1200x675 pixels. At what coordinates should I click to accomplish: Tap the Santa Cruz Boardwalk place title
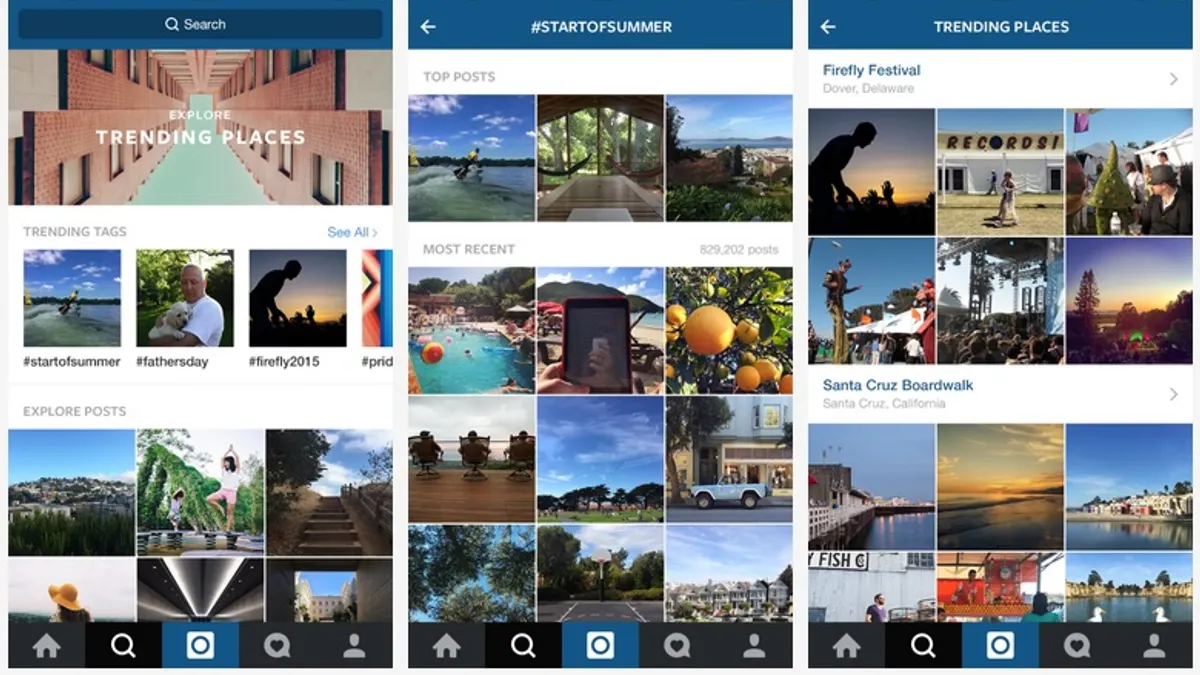point(898,385)
